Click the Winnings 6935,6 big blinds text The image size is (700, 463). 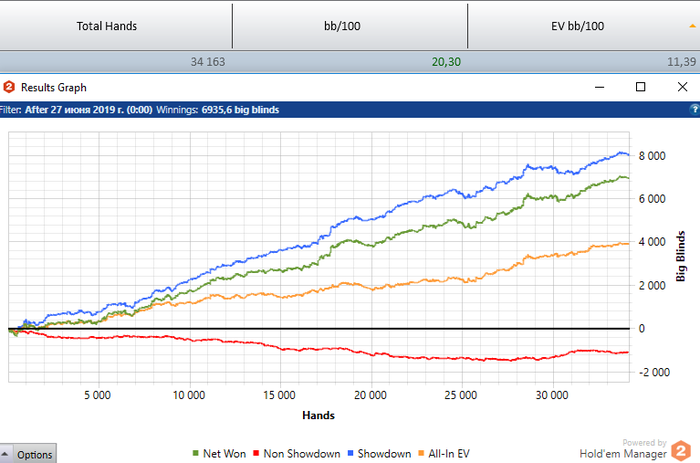click(x=217, y=110)
